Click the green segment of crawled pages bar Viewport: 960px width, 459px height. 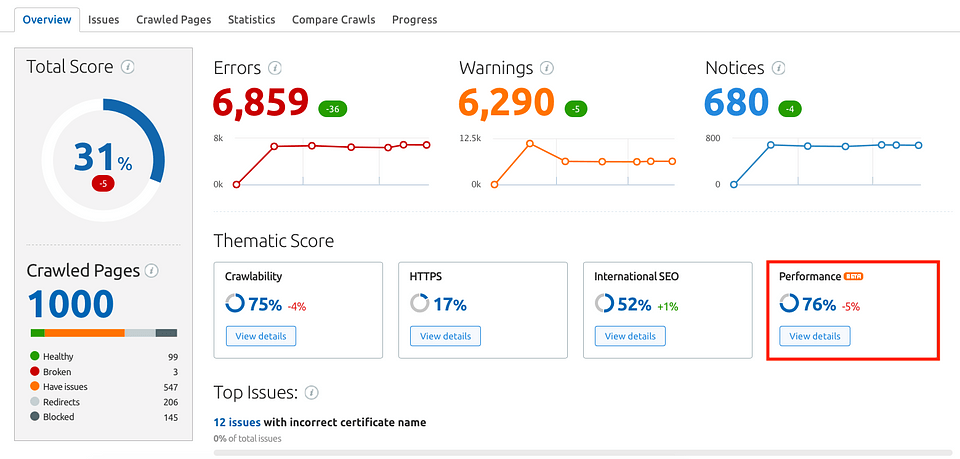(37, 333)
